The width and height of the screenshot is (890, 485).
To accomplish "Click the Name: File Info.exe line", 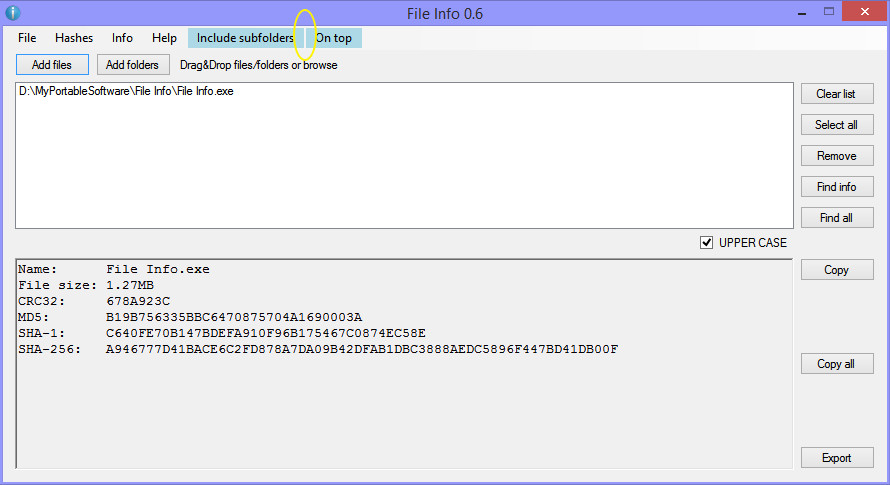I will point(114,269).
